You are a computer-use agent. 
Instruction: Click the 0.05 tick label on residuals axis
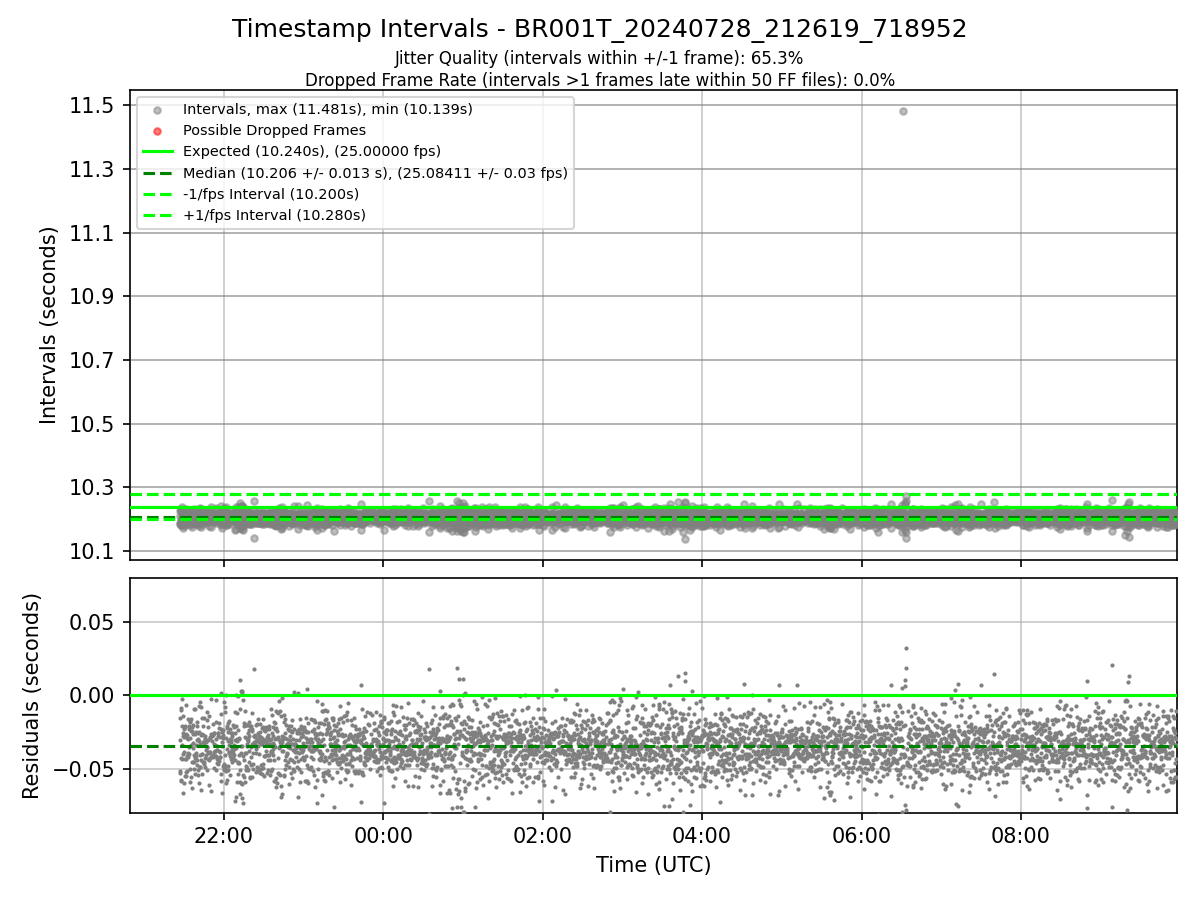point(94,622)
